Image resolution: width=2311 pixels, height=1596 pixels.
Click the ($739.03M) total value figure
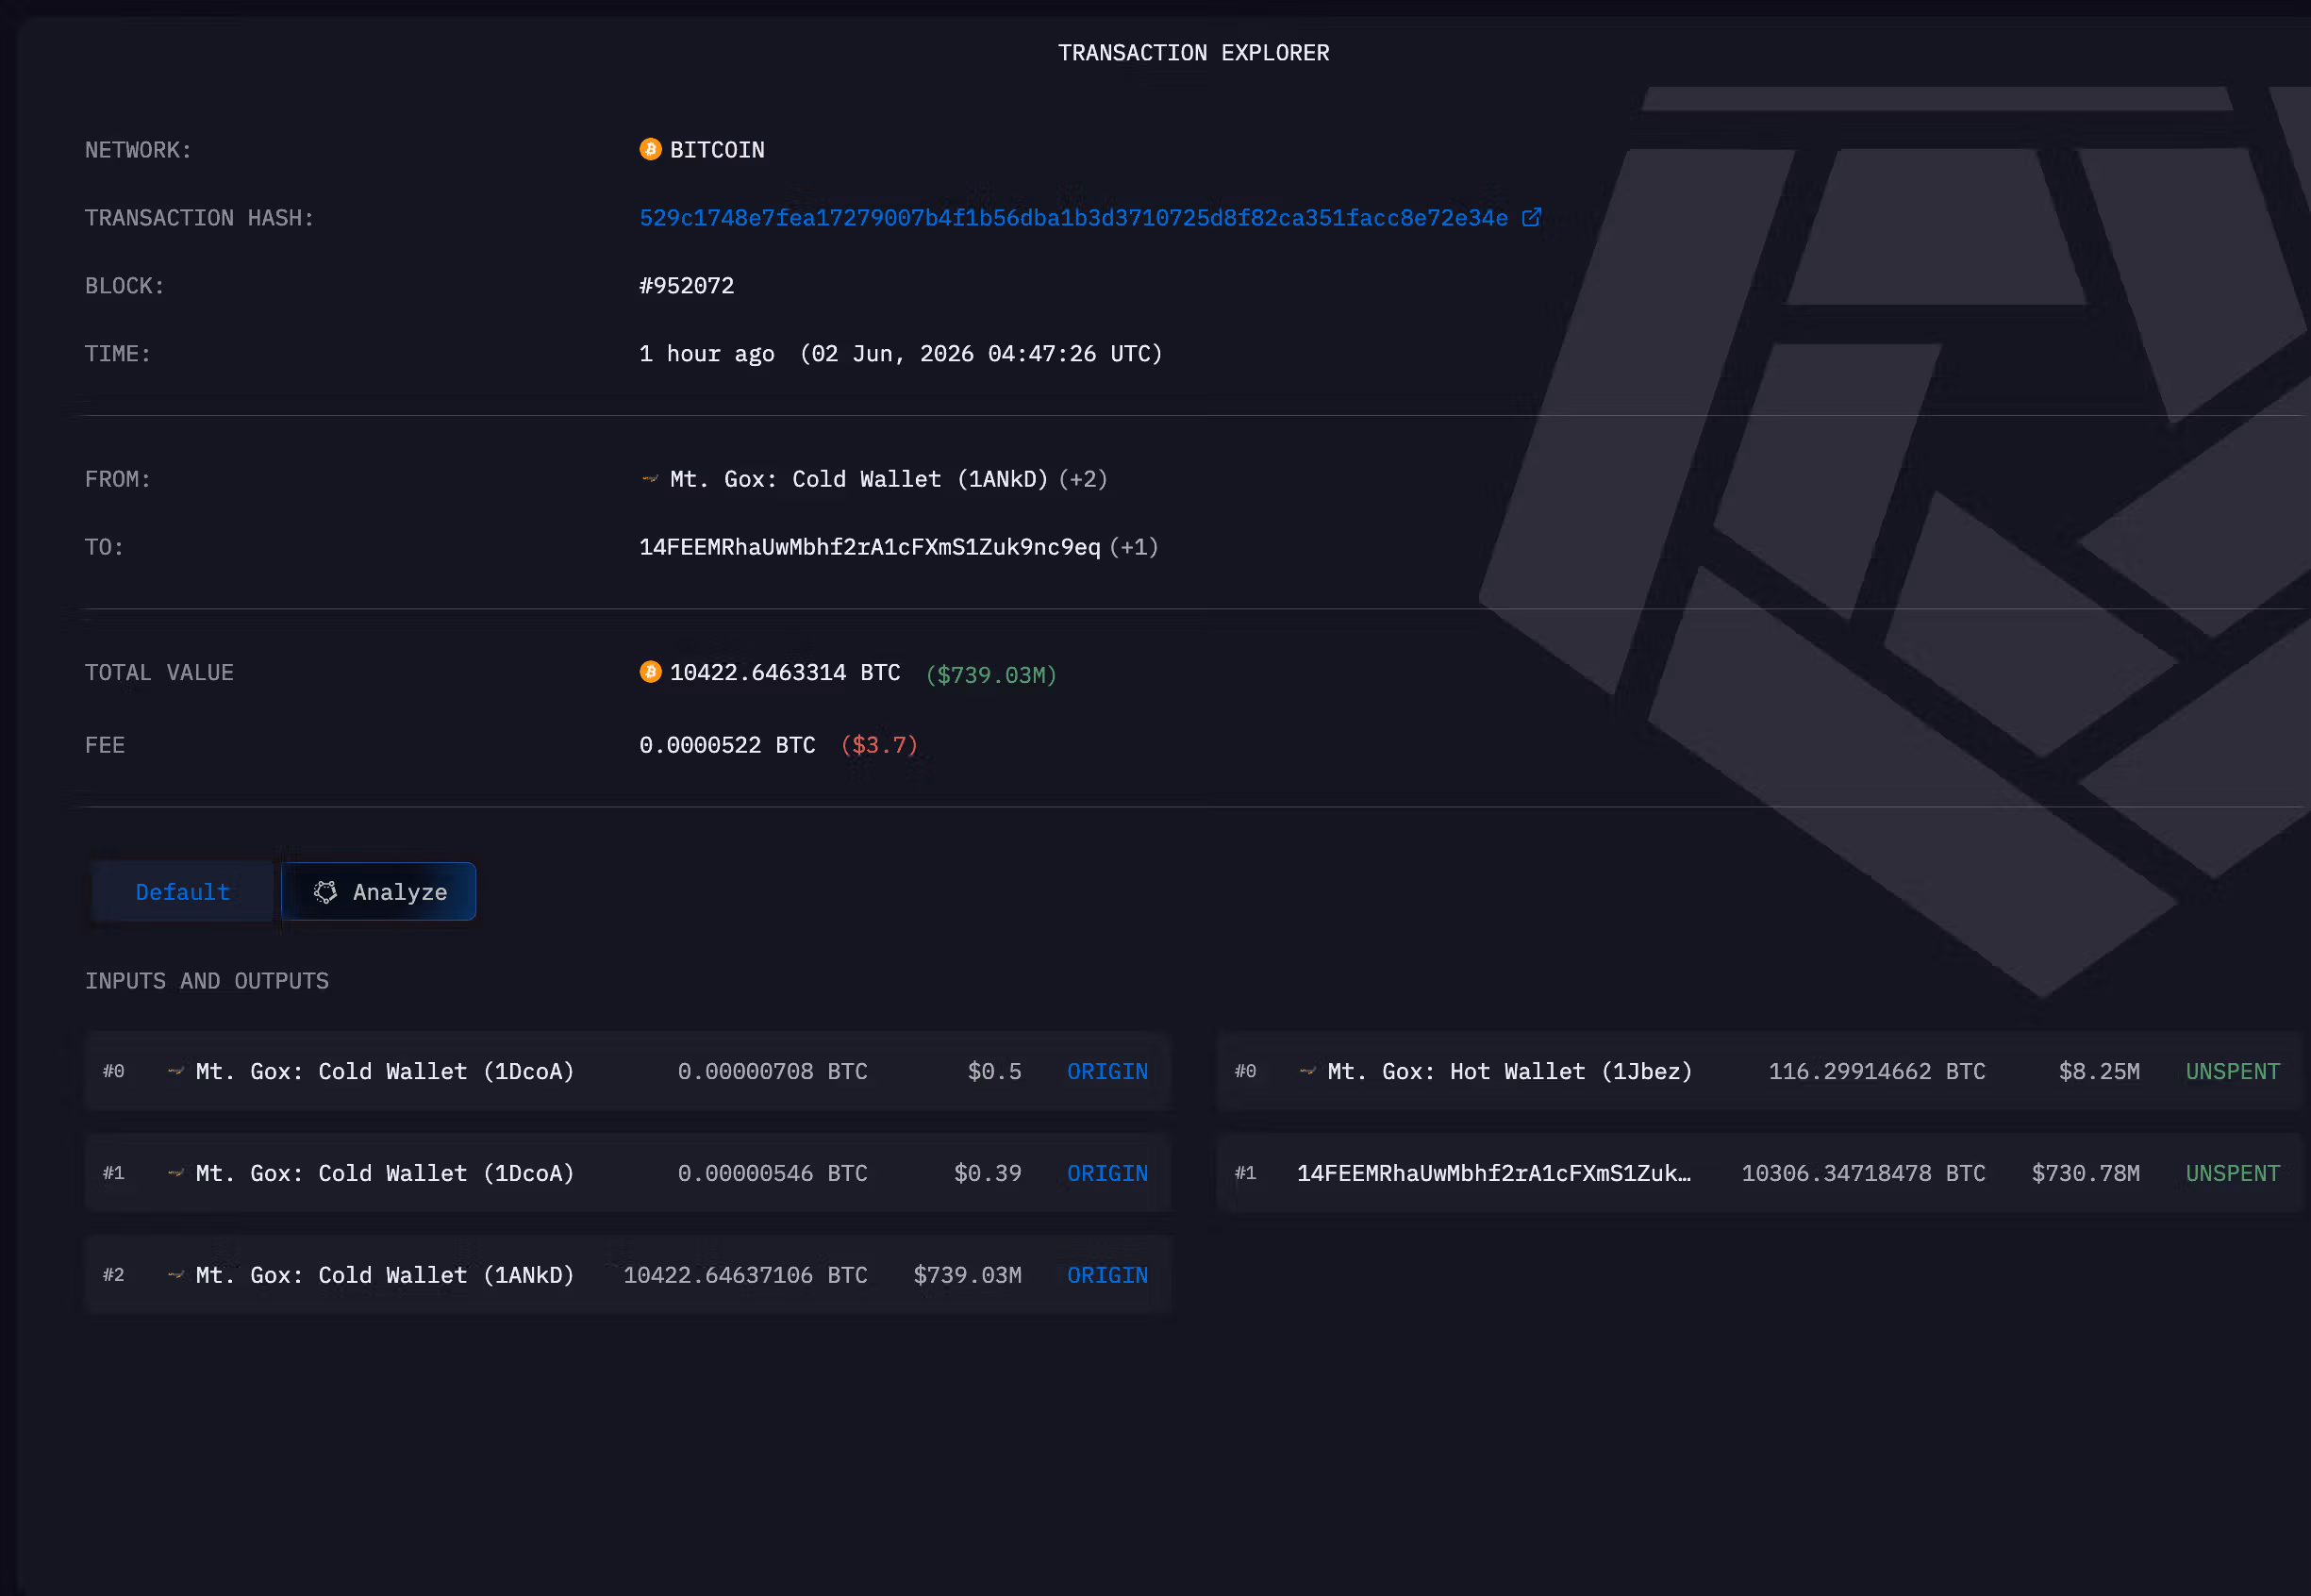991,675
